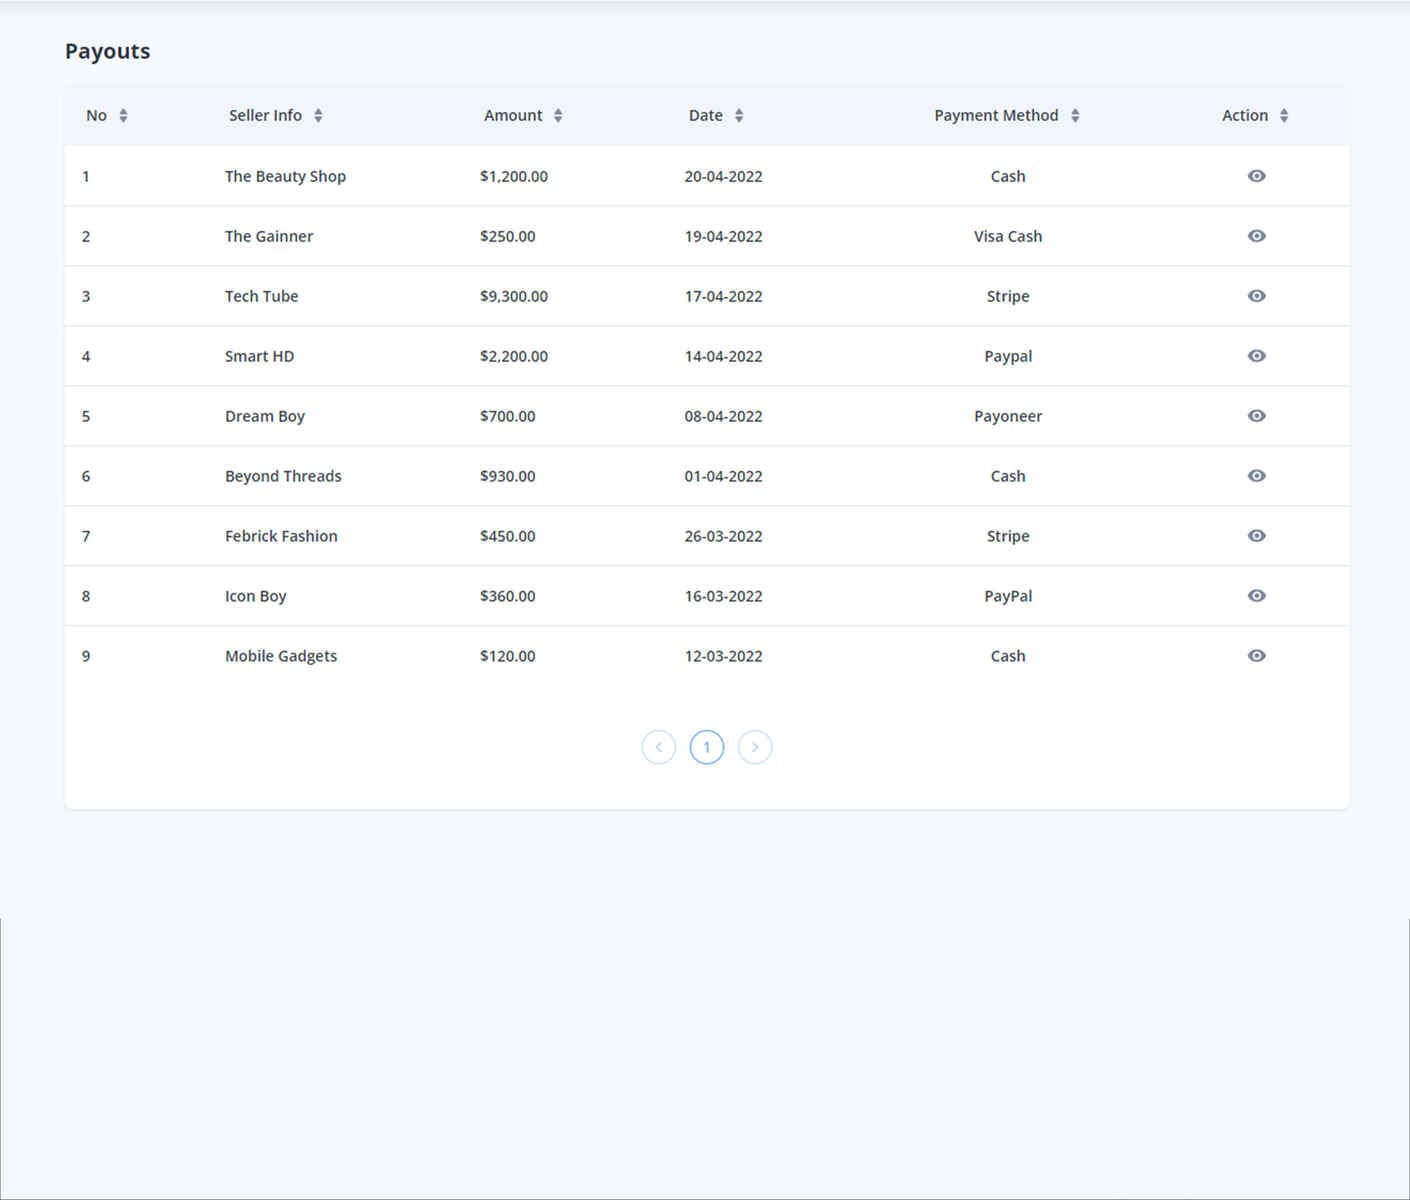Click PayPal method in Icon Boy row
Image resolution: width=1410 pixels, height=1200 pixels.
pos(1008,597)
